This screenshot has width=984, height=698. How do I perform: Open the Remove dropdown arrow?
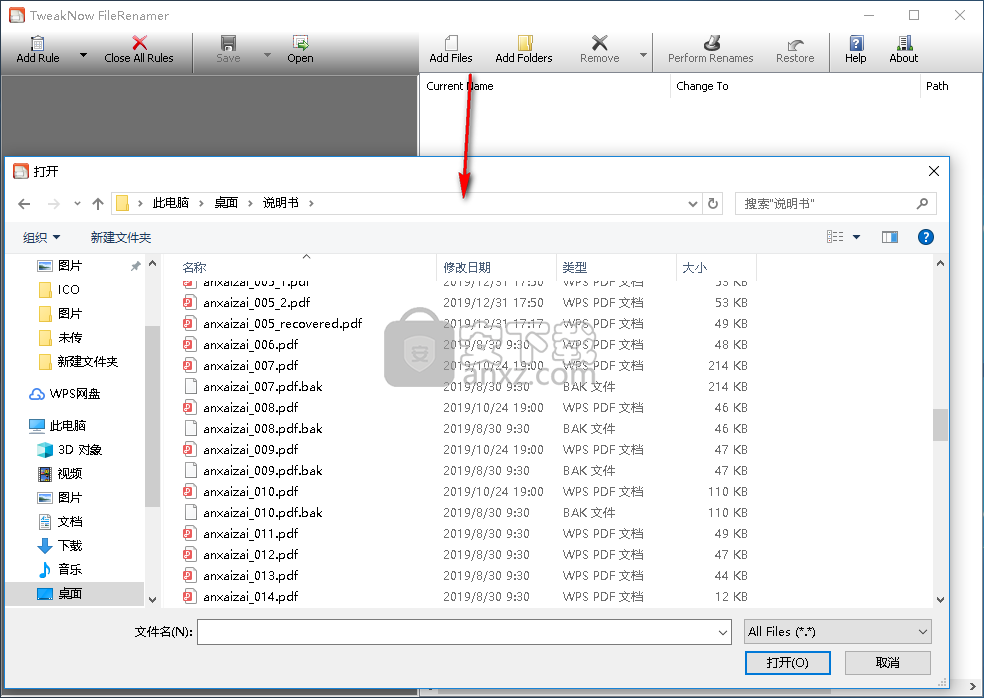[643, 55]
